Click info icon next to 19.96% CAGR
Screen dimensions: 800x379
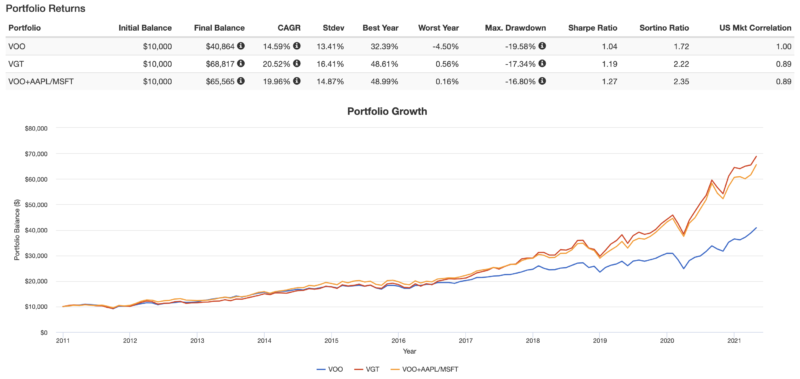pos(296,81)
